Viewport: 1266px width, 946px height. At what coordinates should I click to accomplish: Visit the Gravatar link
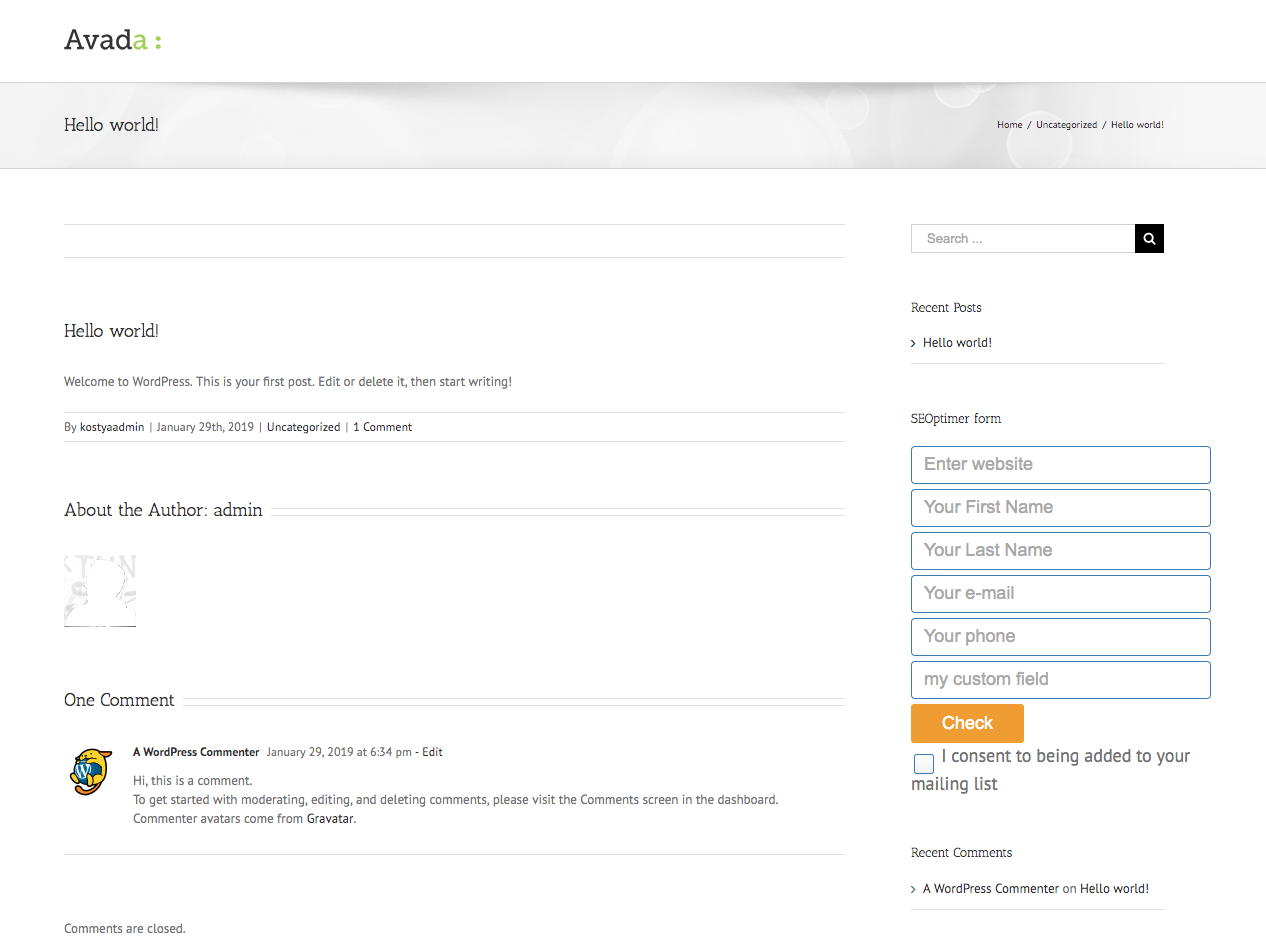330,819
